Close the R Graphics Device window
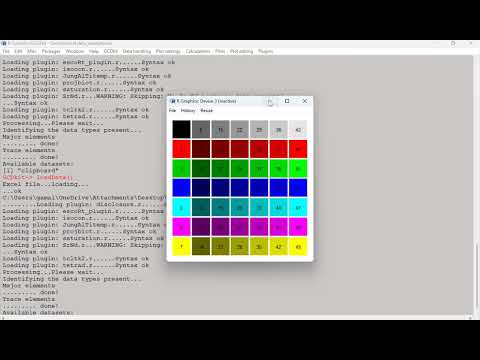Screen dimensions: 480x360 pos(305,101)
